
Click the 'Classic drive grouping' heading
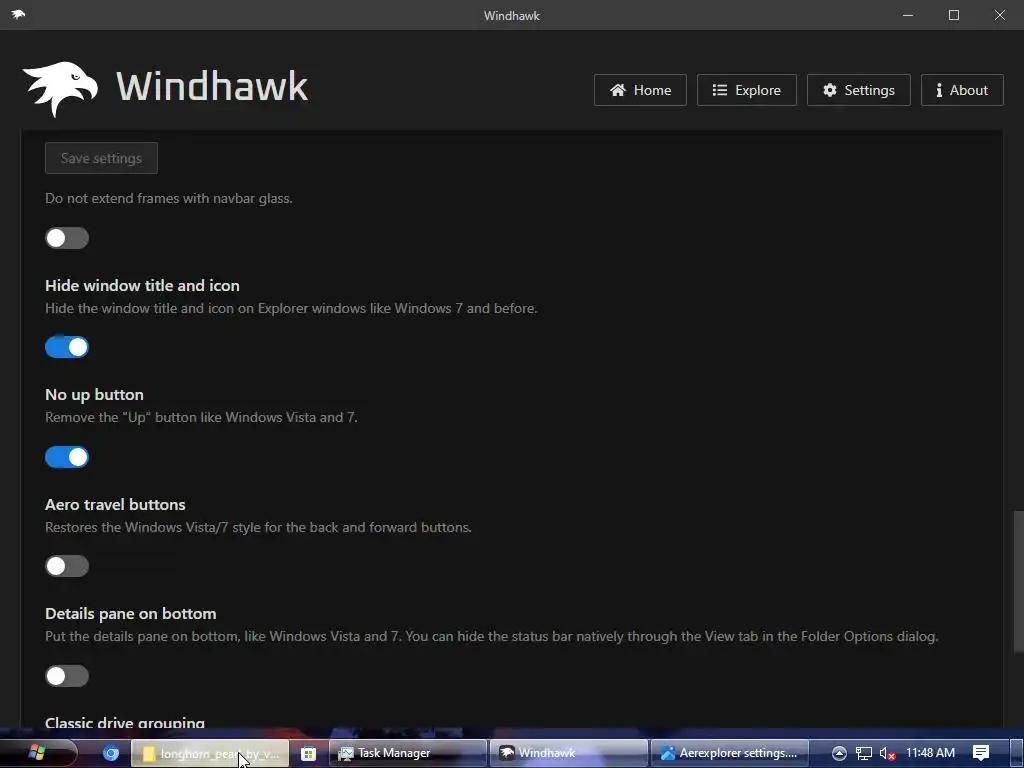click(x=125, y=722)
